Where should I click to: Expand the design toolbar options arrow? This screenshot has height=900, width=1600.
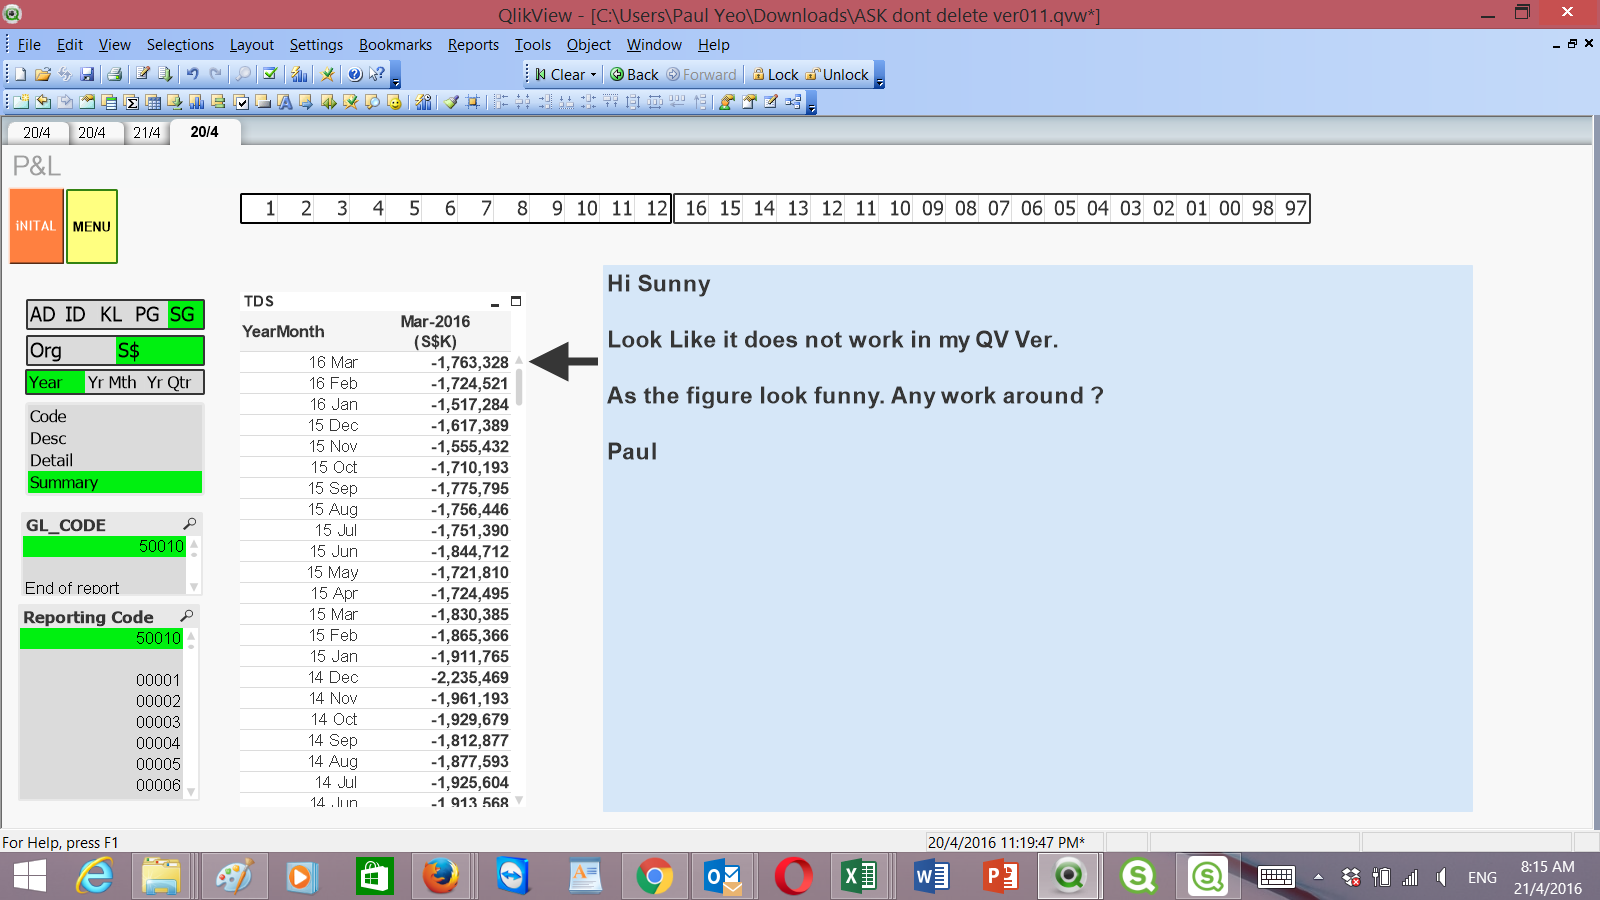click(x=812, y=105)
